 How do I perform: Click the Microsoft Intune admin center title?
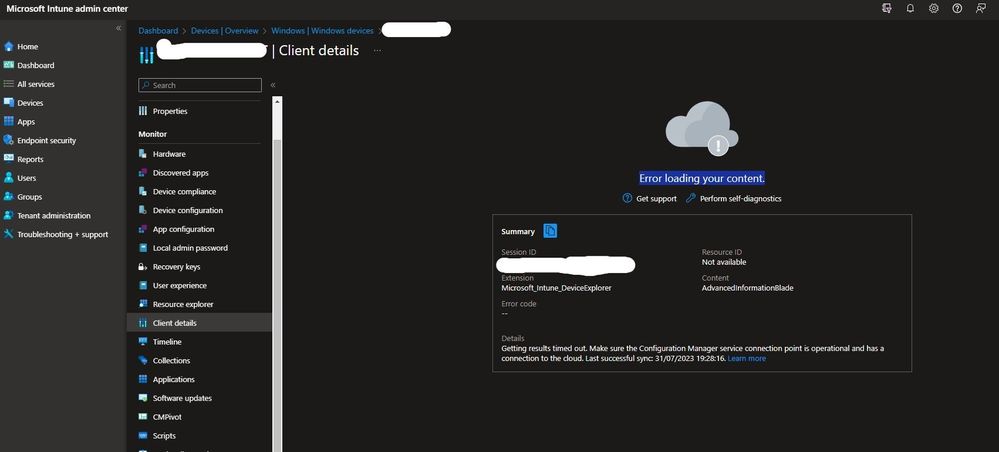(x=67, y=8)
